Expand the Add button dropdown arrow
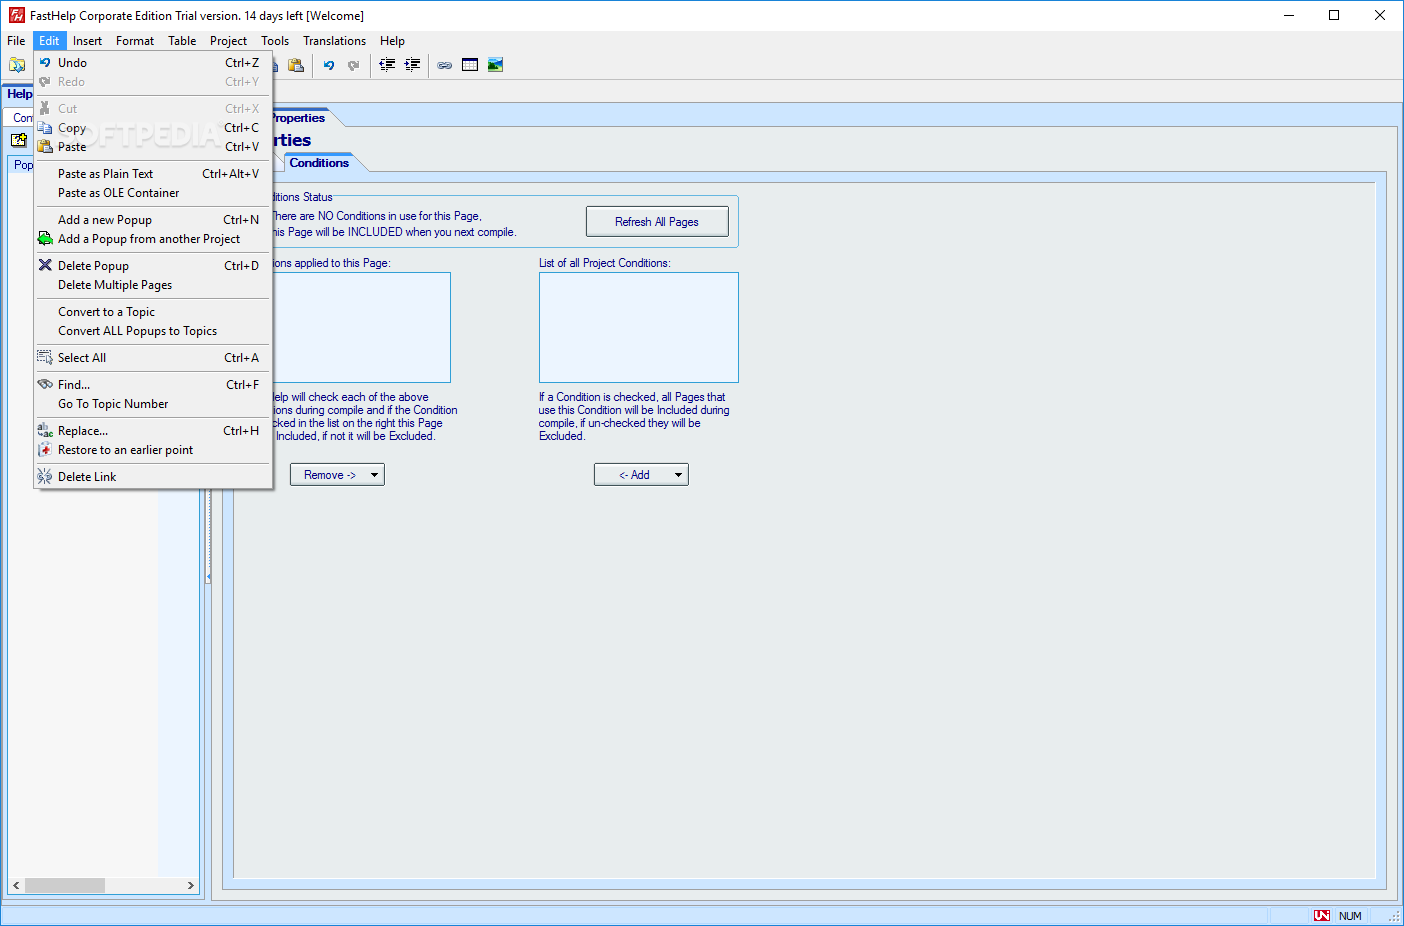Image resolution: width=1404 pixels, height=926 pixels. click(x=679, y=475)
